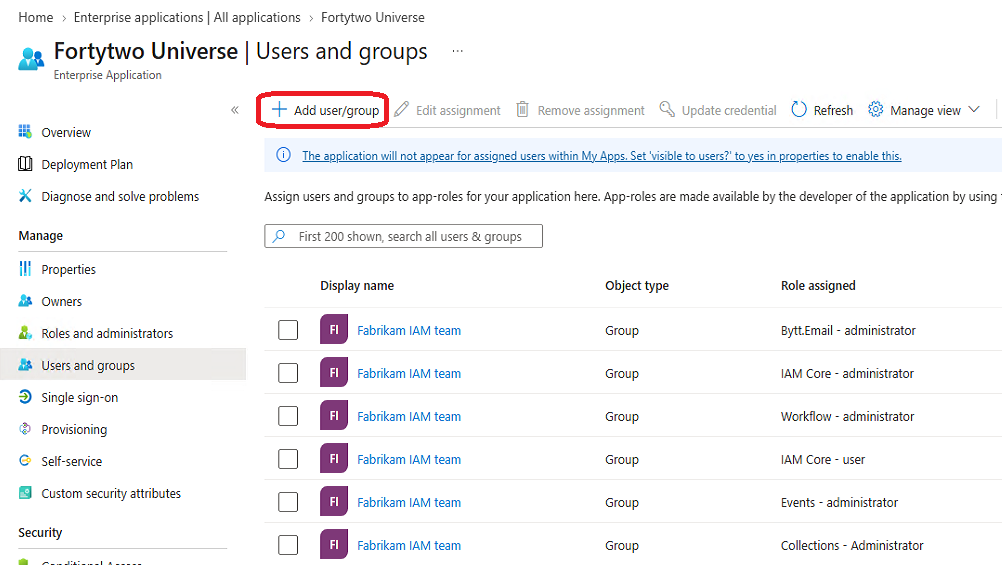Sort by Display name column header
Viewport: 1002px width, 565px height.
357,285
